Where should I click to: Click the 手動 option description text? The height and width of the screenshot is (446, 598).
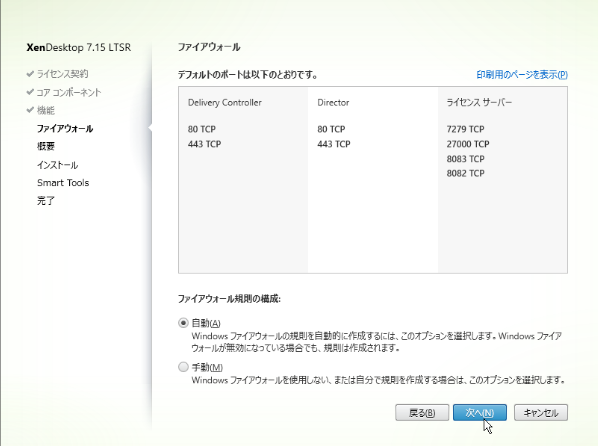coord(378,380)
